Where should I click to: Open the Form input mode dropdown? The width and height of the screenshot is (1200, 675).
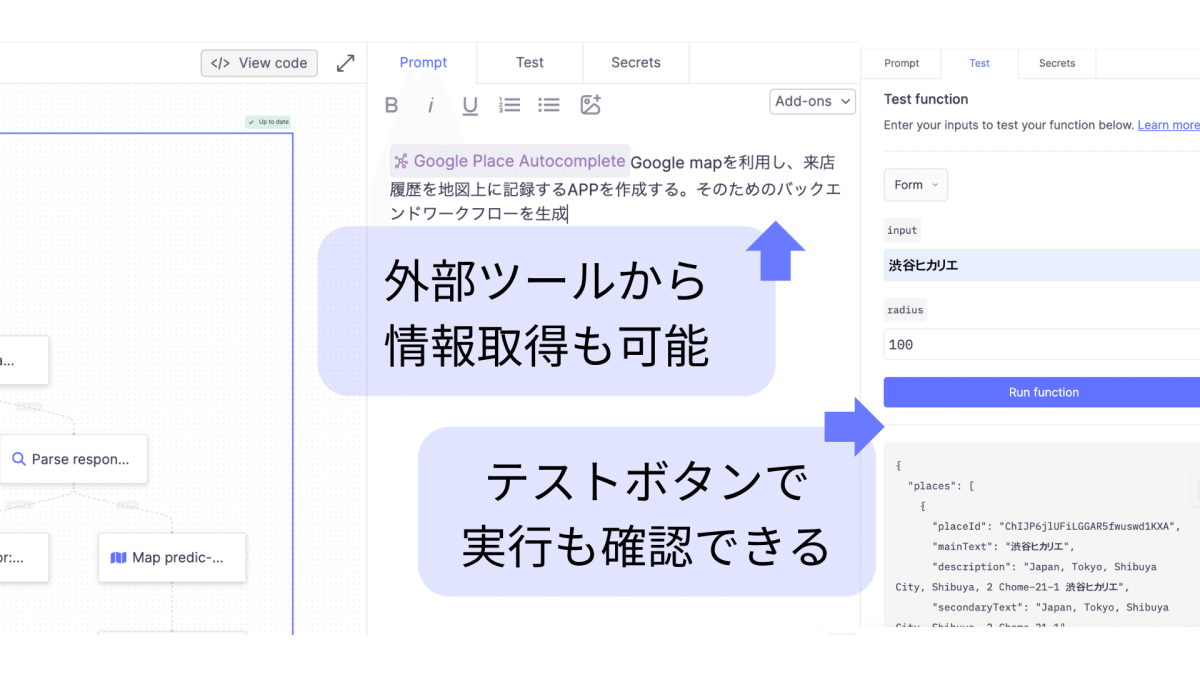pyautogui.click(x=915, y=185)
